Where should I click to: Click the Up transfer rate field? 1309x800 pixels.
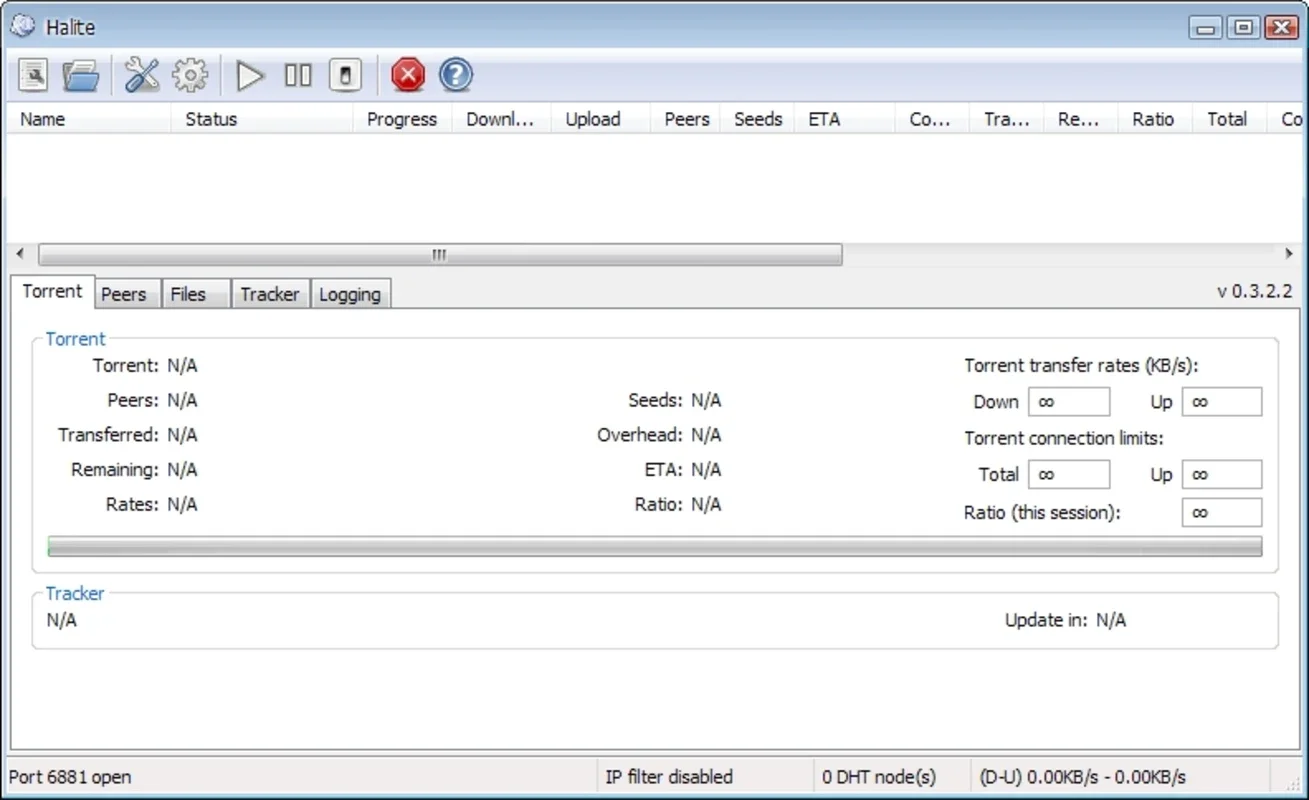coord(1222,402)
